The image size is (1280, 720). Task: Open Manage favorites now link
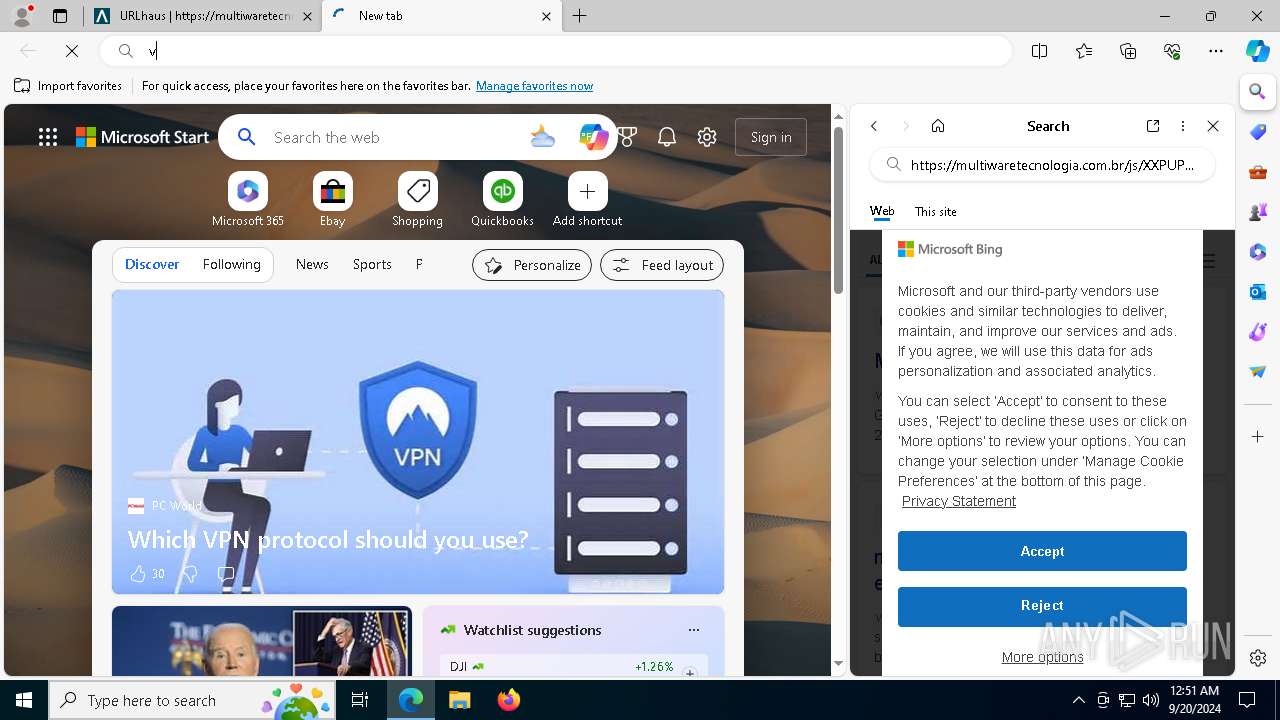click(534, 86)
